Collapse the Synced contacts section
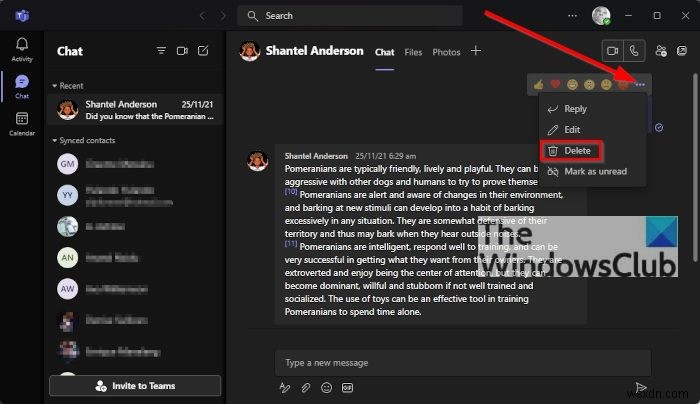Screen dimensions: 700x404 (x=83, y=141)
